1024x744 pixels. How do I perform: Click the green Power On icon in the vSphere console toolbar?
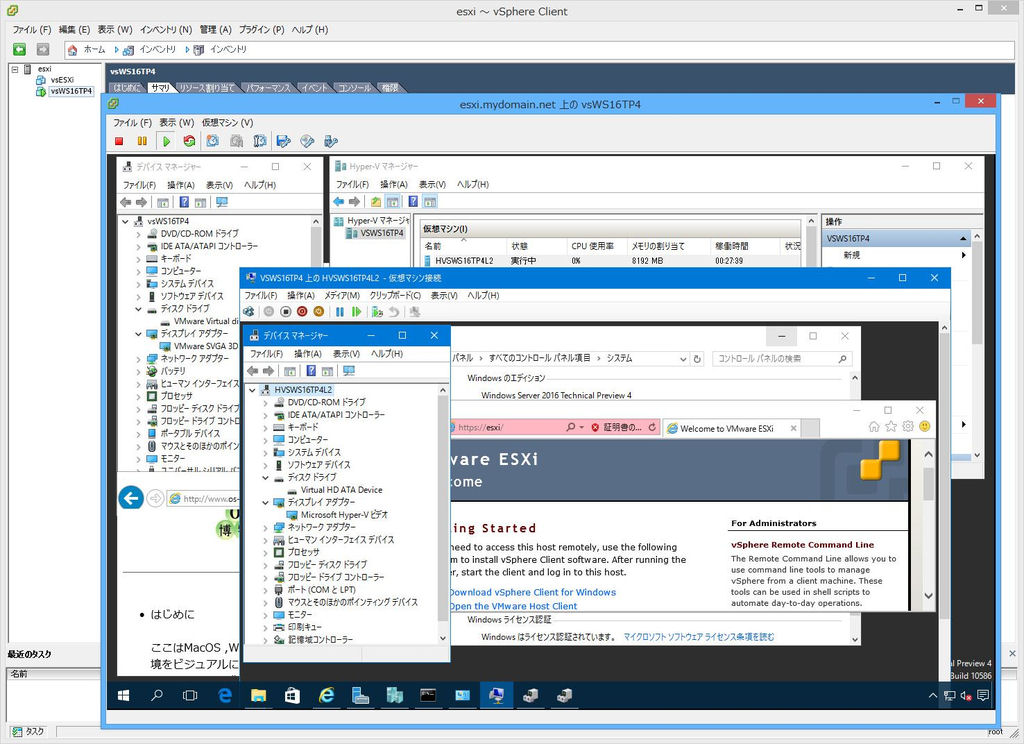[x=167, y=141]
